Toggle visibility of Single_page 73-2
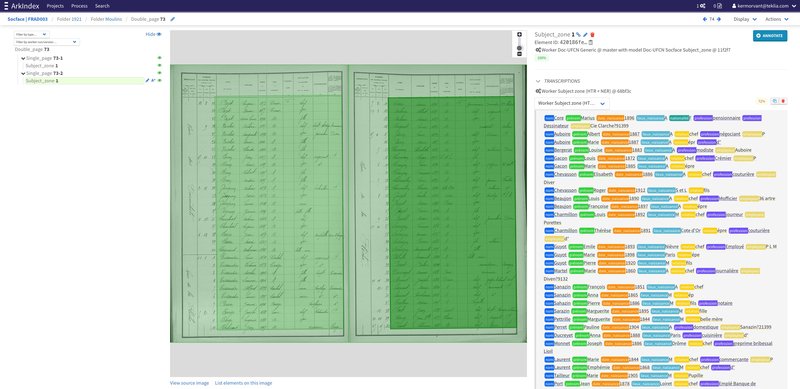800x389 pixels. (159, 73)
